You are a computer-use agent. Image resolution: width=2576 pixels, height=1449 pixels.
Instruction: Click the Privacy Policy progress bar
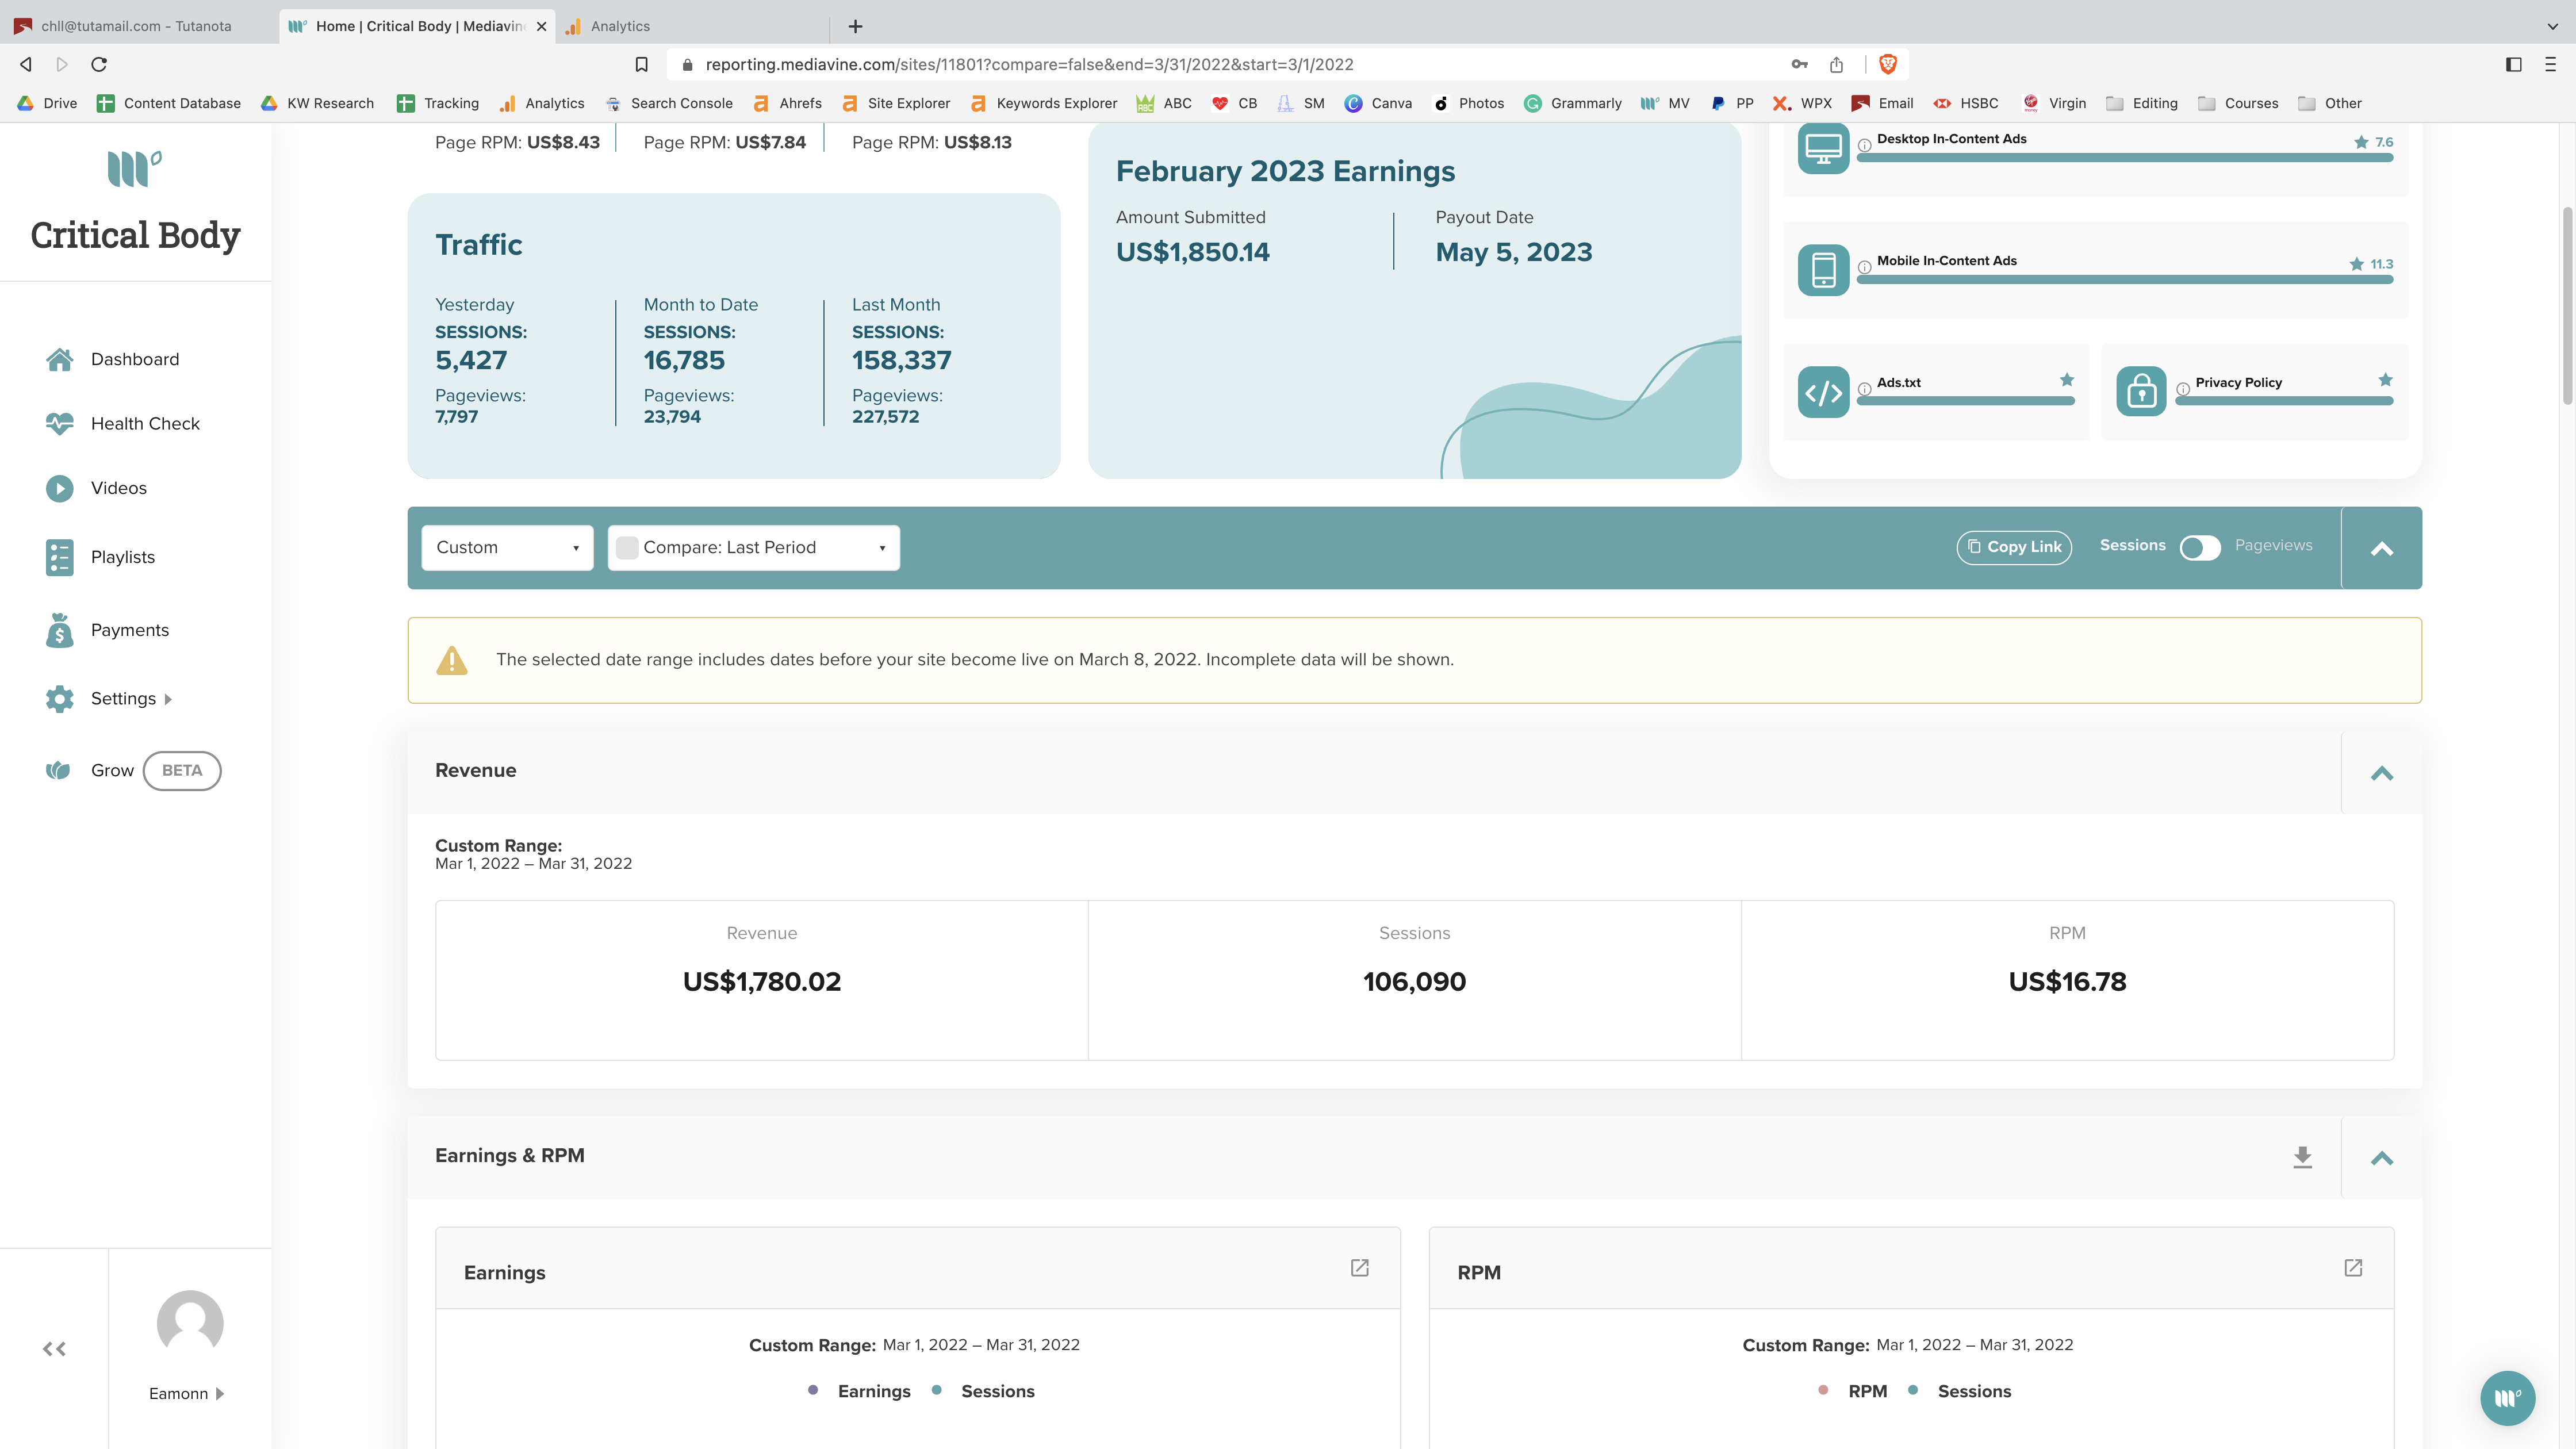pyautogui.click(x=2283, y=401)
